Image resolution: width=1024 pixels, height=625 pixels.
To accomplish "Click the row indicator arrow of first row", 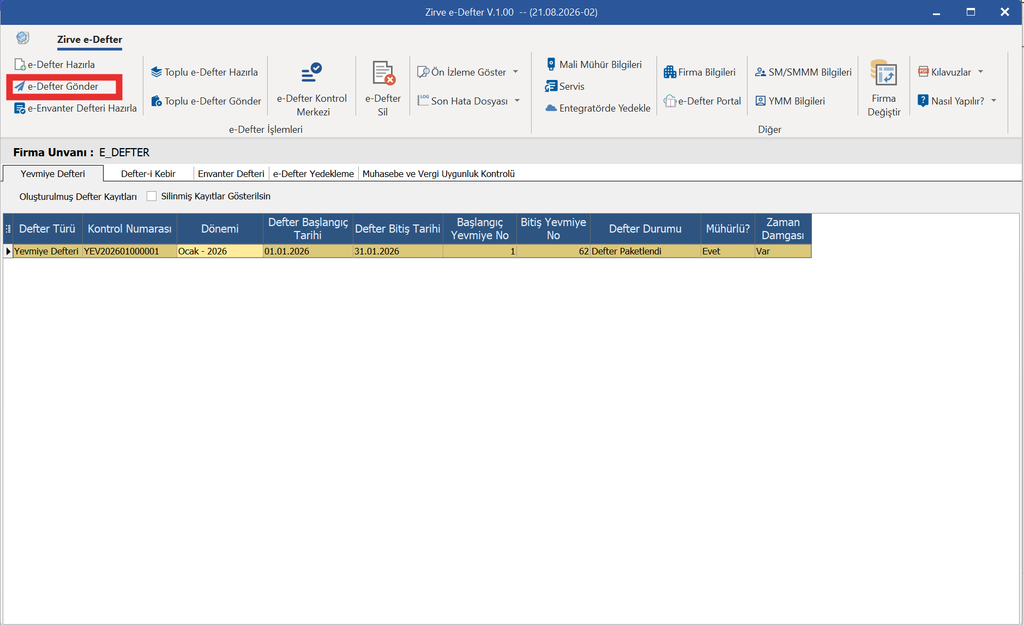I will point(8,251).
